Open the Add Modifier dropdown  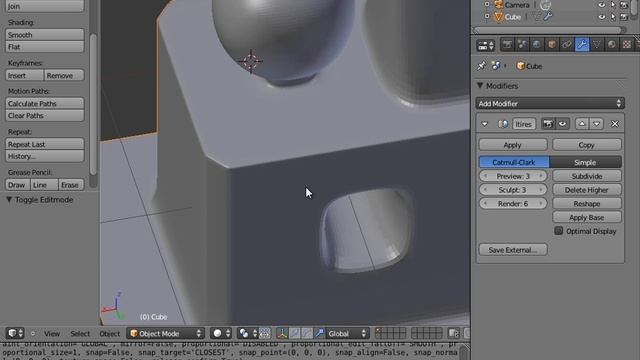point(550,103)
